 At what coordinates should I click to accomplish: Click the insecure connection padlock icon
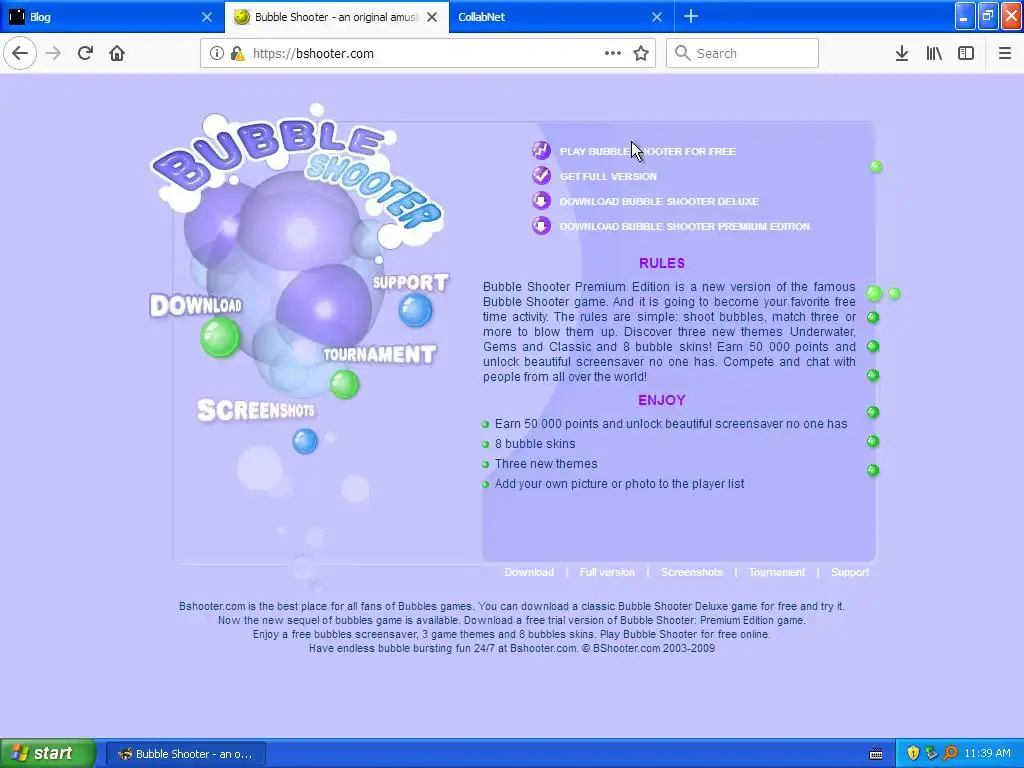(x=237, y=54)
